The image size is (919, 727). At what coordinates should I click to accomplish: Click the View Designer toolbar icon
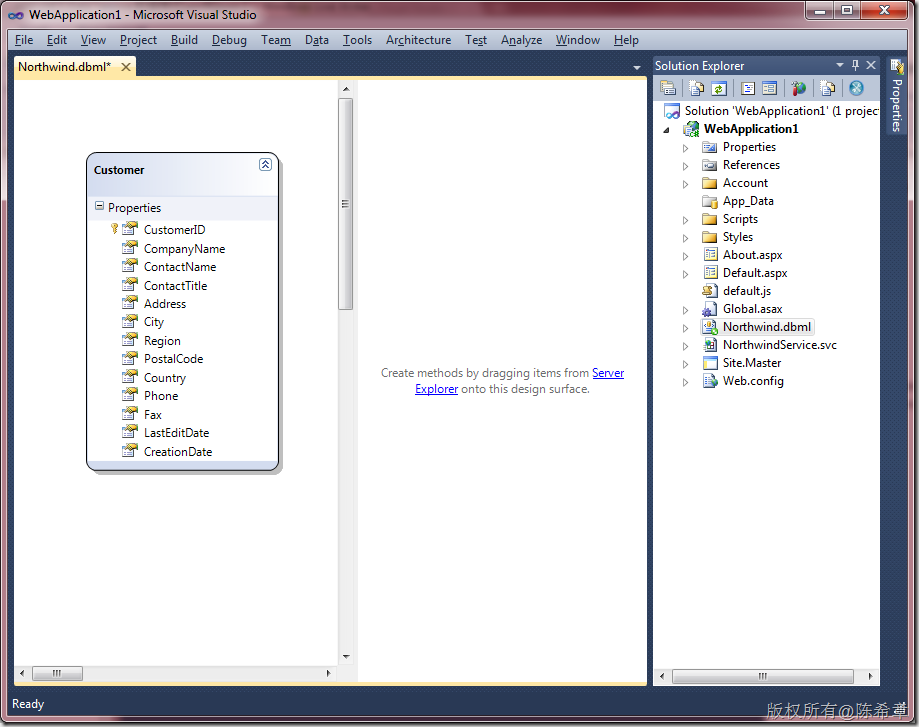(770, 89)
